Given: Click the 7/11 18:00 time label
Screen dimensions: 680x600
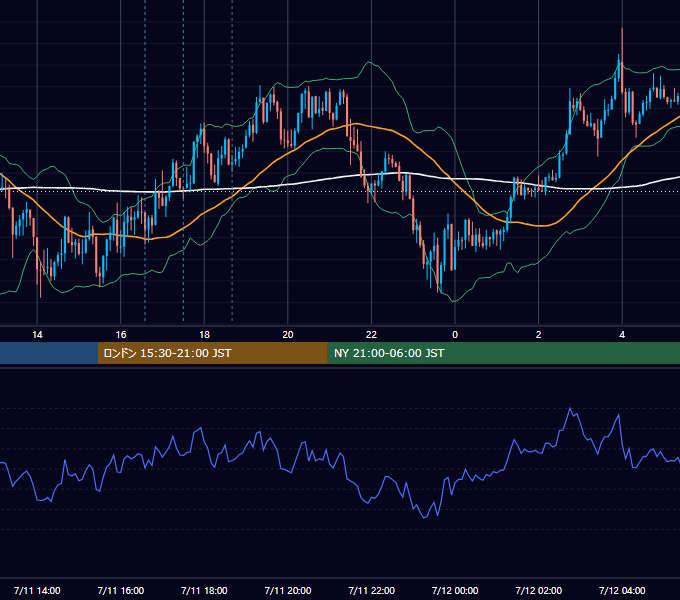Looking at the screenshot, I should coord(204,590).
